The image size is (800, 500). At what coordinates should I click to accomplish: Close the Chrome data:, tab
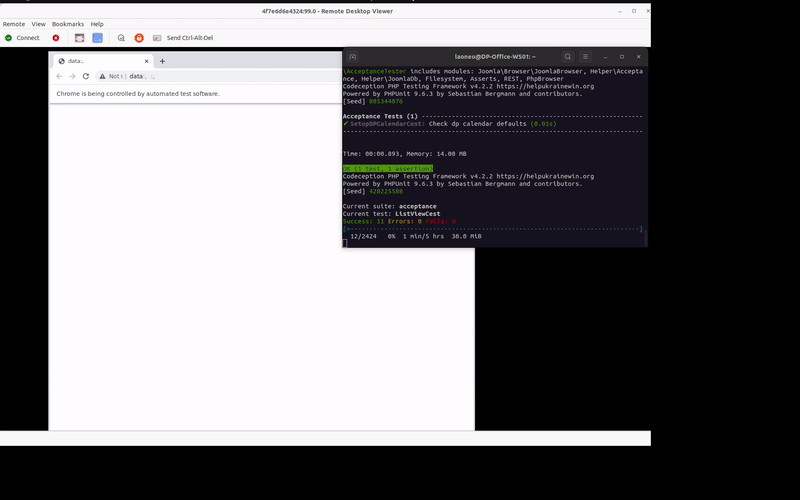pyautogui.click(x=146, y=61)
